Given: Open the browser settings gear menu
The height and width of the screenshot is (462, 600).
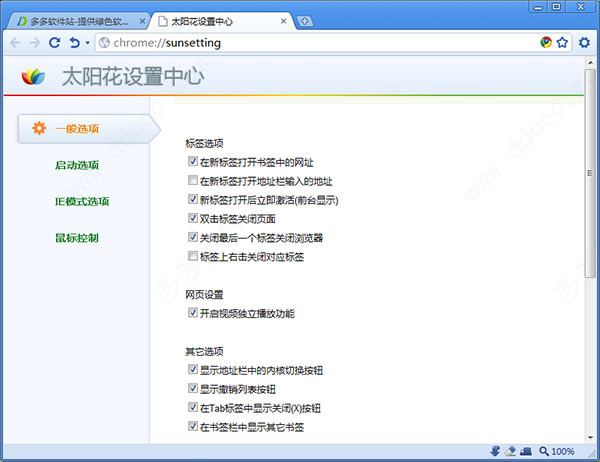Looking at the screenshot, I should tap(584, 42).
